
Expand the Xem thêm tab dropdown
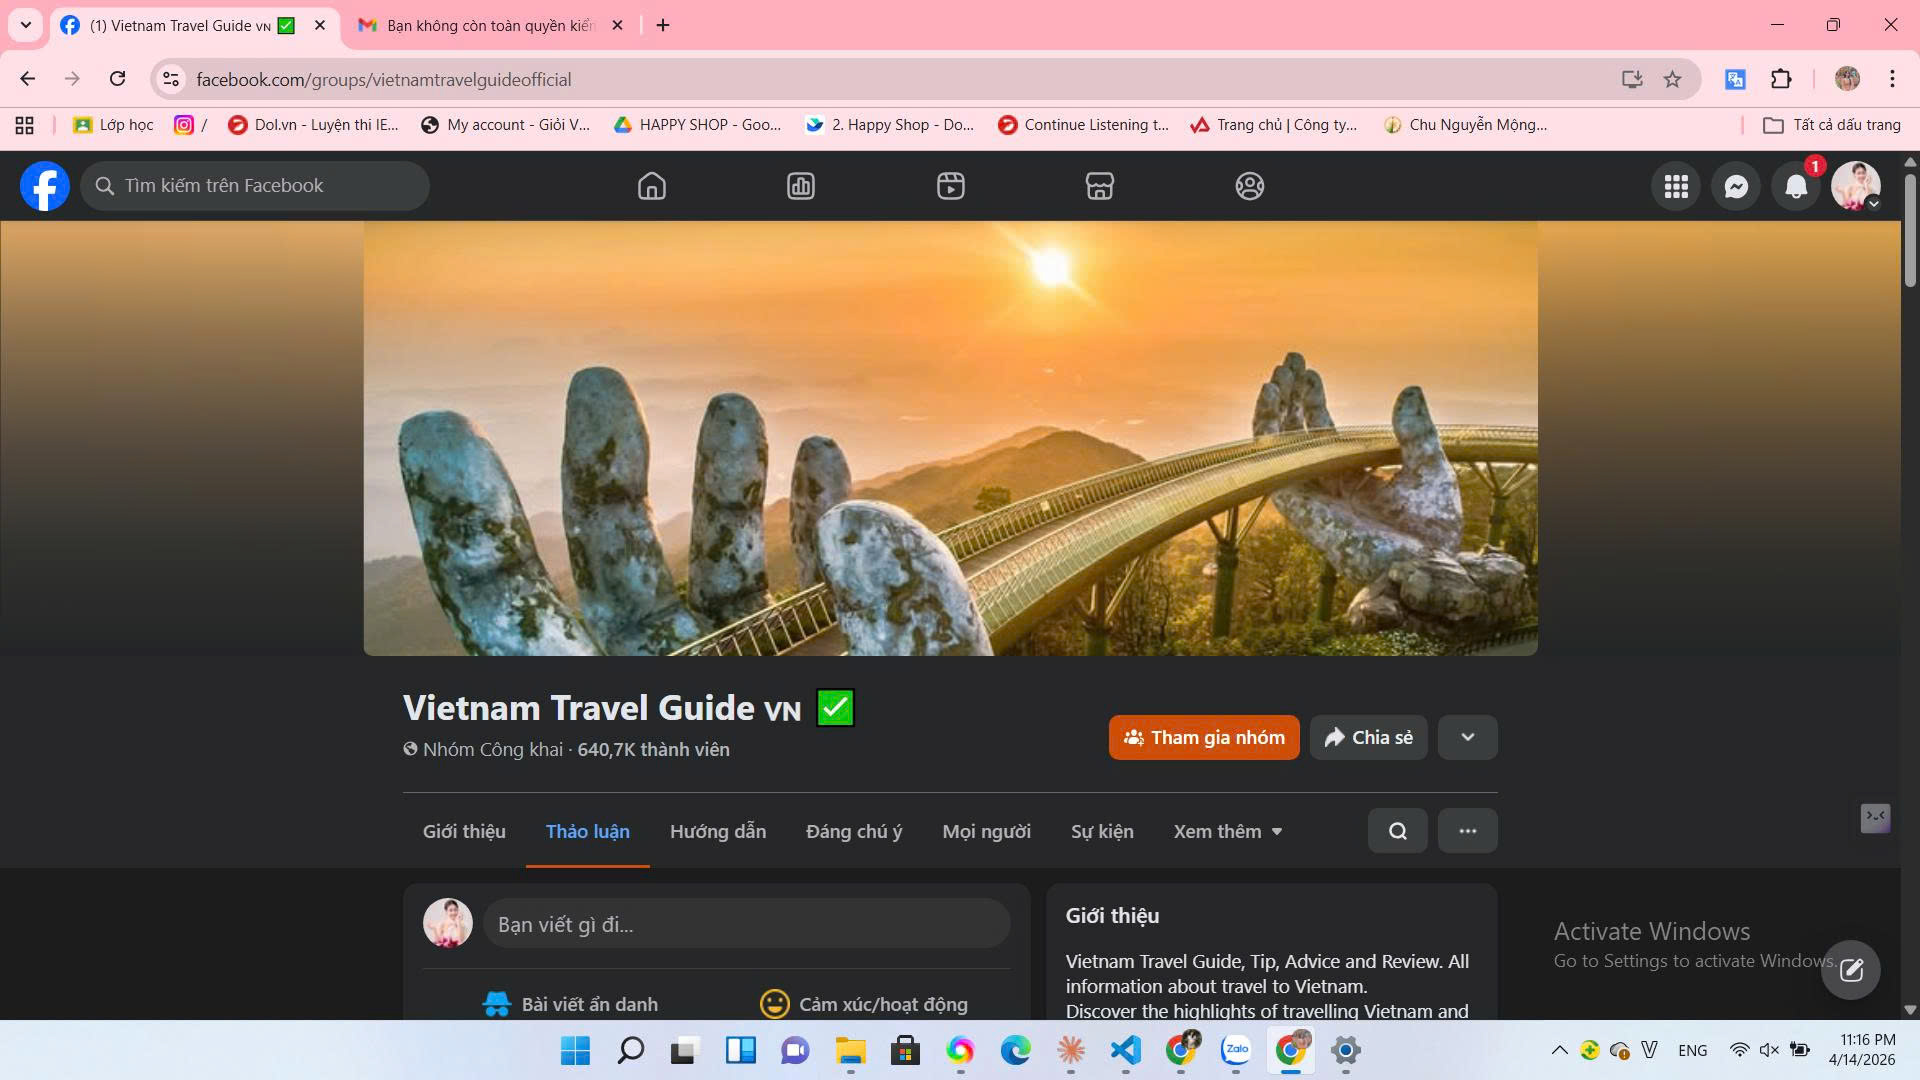(1228, 832)
